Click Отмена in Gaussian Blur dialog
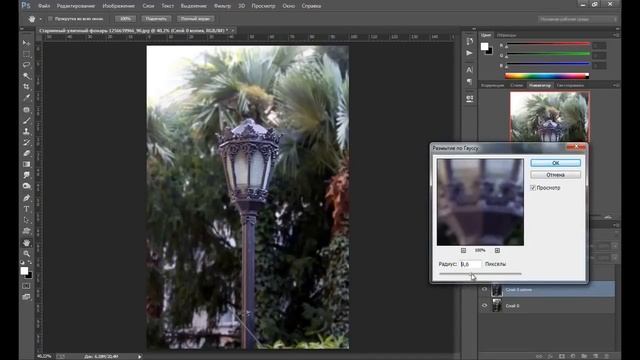 tap(556, 175)
